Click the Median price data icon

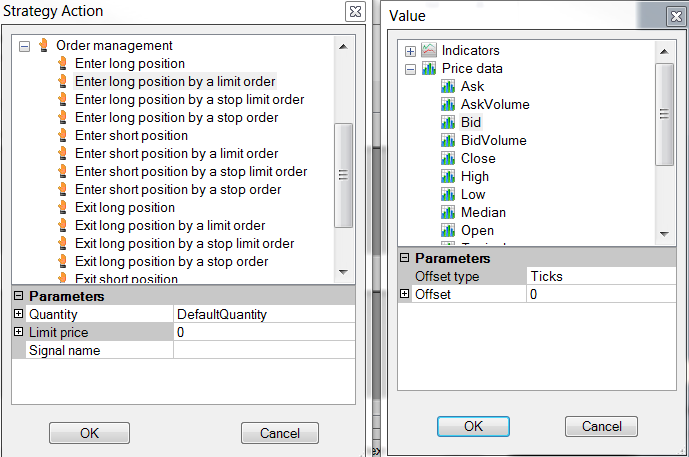448,213
